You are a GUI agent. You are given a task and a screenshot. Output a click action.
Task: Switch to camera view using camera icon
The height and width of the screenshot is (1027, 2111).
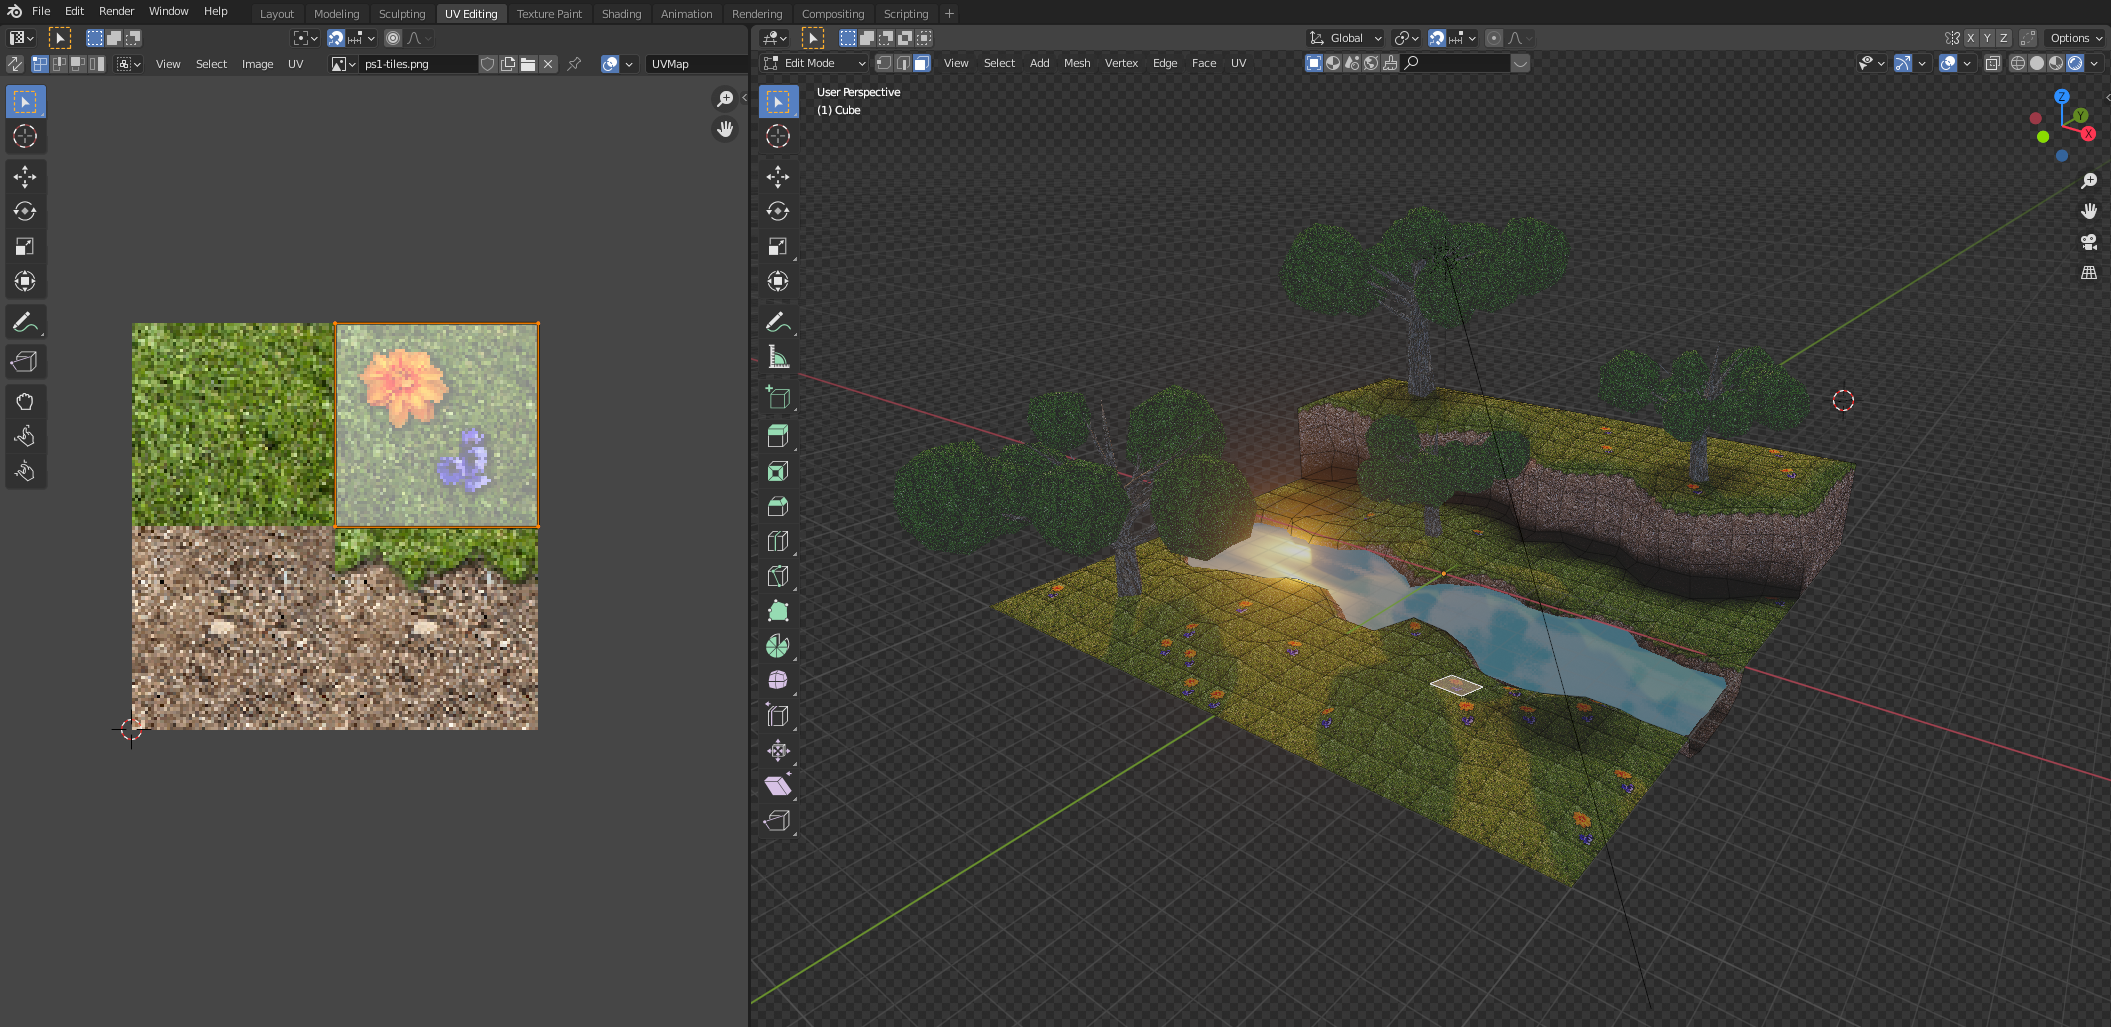[2088, 242]
